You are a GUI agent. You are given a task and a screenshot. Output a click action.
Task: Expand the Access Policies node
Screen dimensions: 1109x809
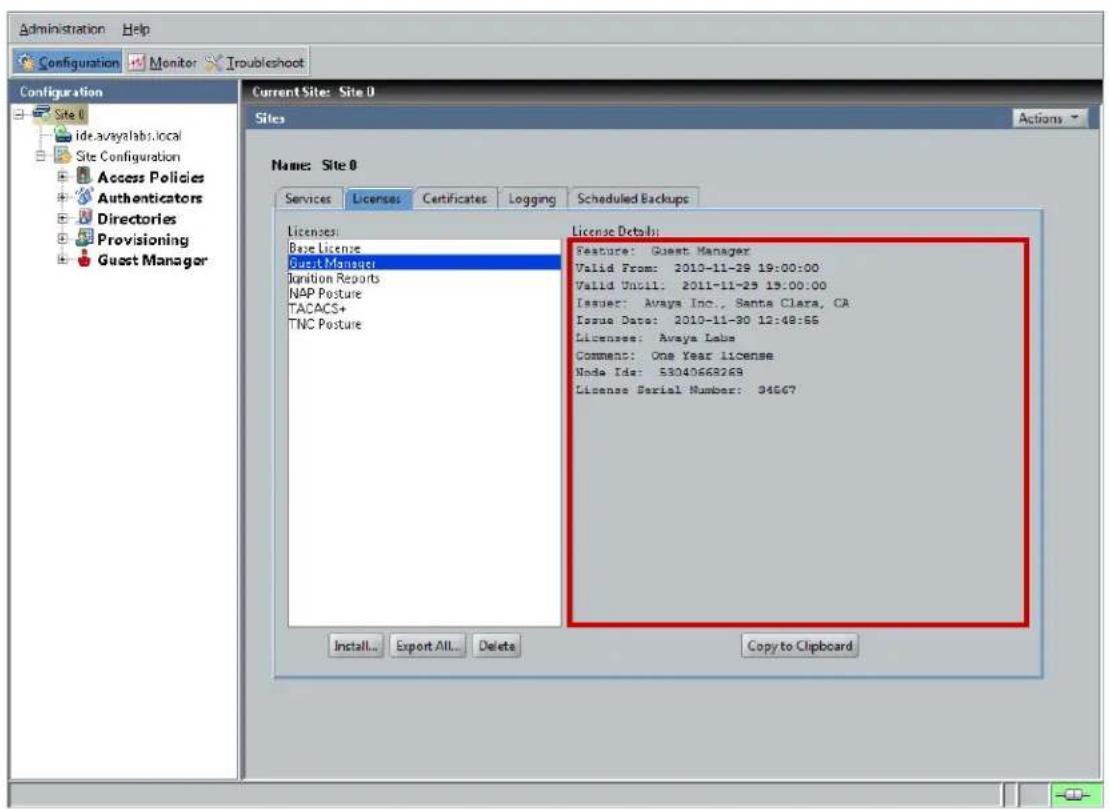[62, 177]
